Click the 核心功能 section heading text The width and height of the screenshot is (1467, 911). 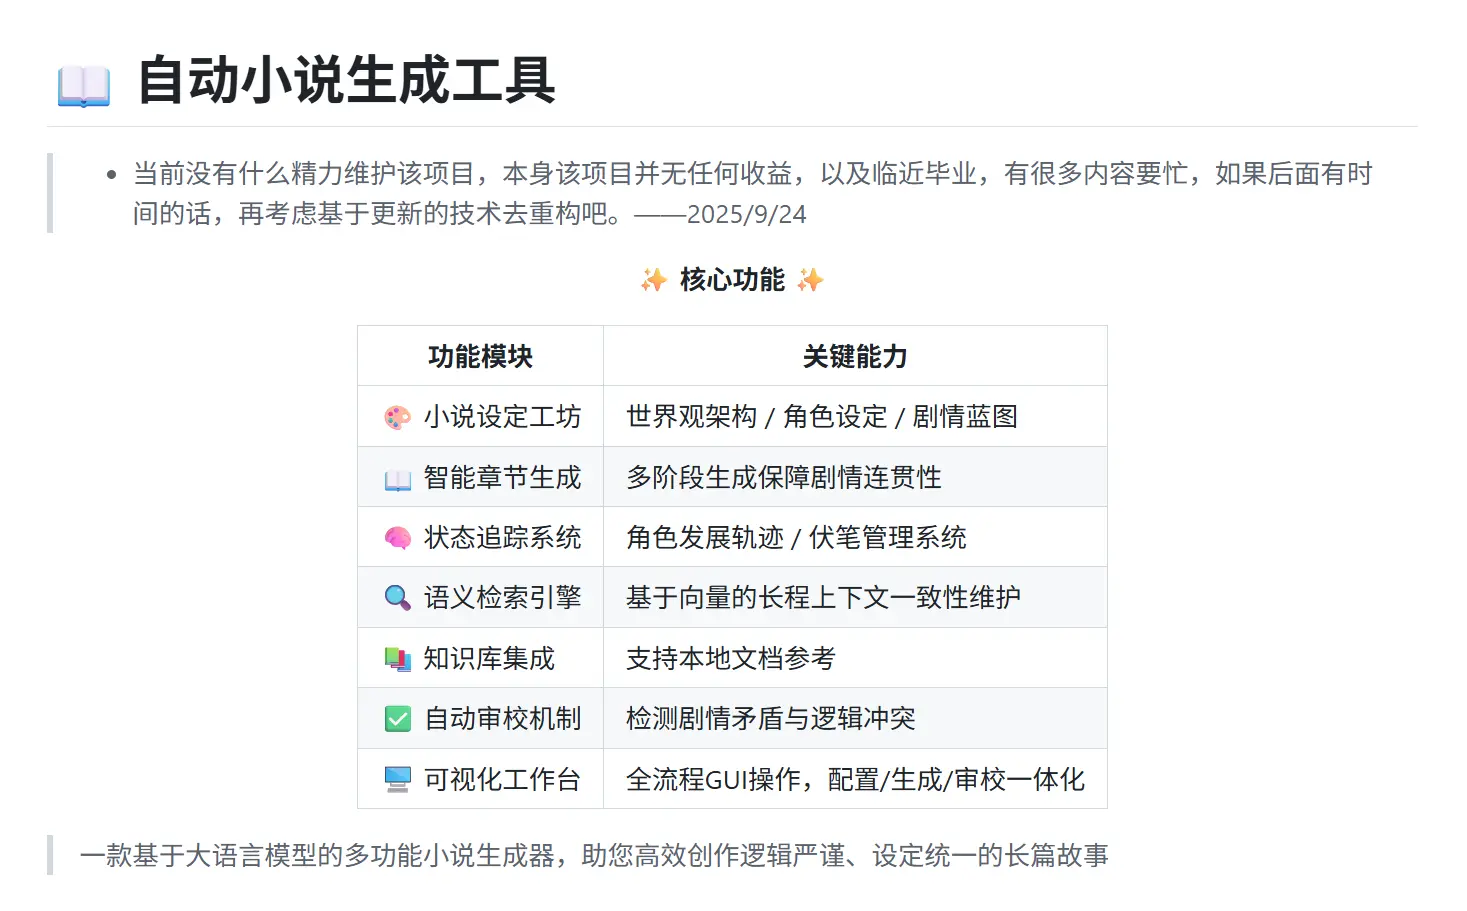click(x=732, y=280)
